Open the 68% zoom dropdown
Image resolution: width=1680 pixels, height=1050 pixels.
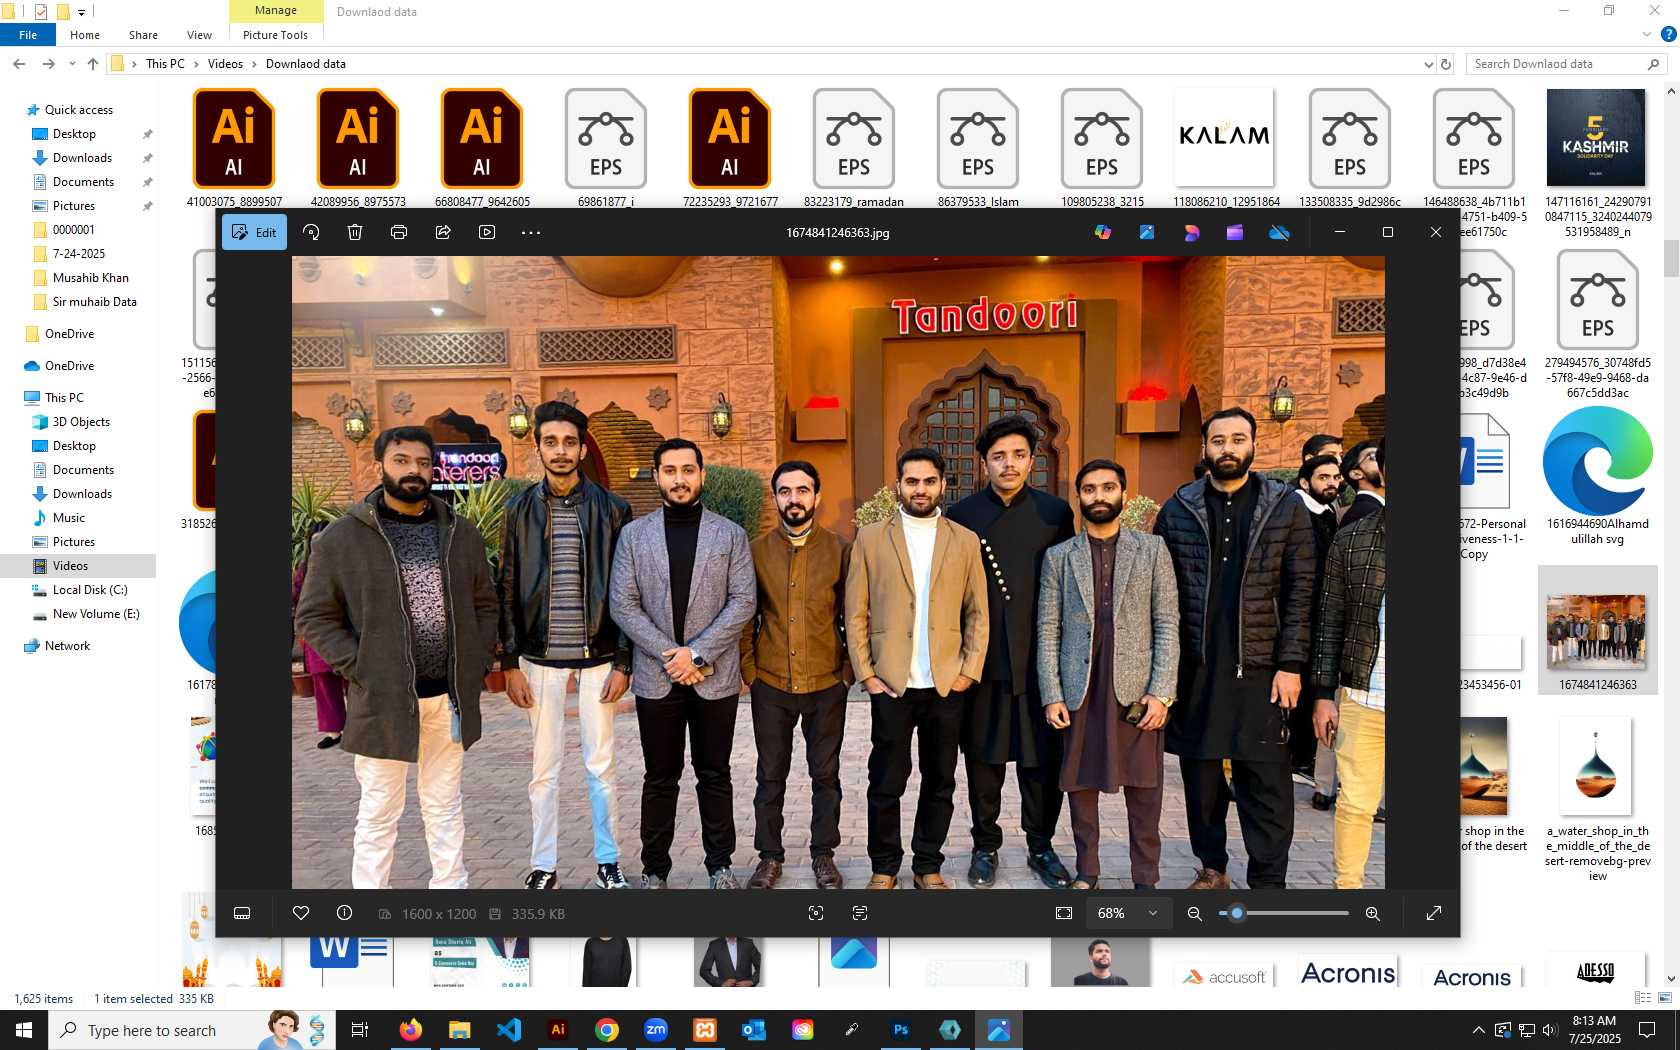point(1128,913)
